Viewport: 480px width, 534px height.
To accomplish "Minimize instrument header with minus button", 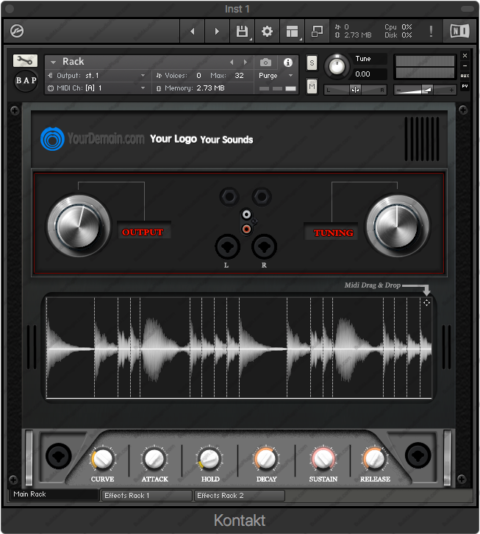I will 465,65.
